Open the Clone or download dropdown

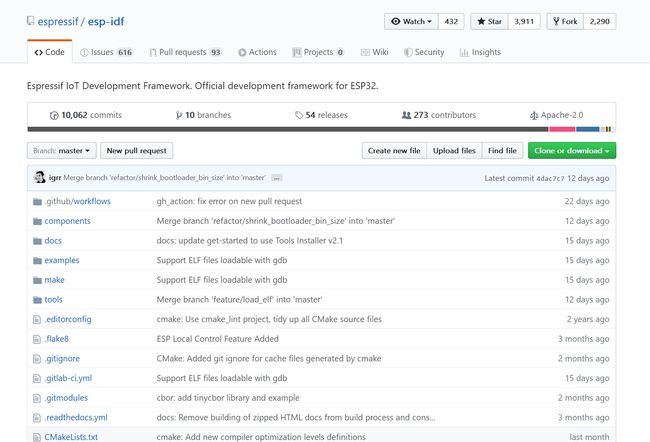tap(572, 151)
